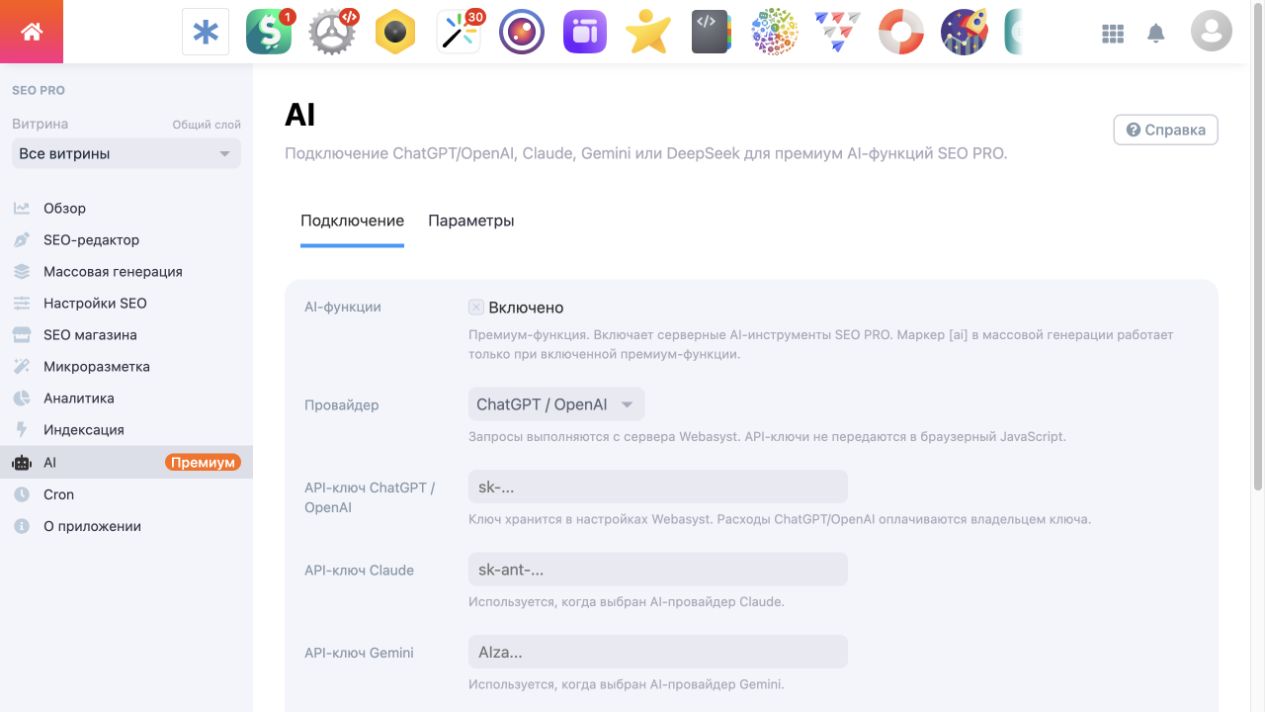Focus the API-ключ ChatGPT / OpenAI field

(x=658, y=487)
